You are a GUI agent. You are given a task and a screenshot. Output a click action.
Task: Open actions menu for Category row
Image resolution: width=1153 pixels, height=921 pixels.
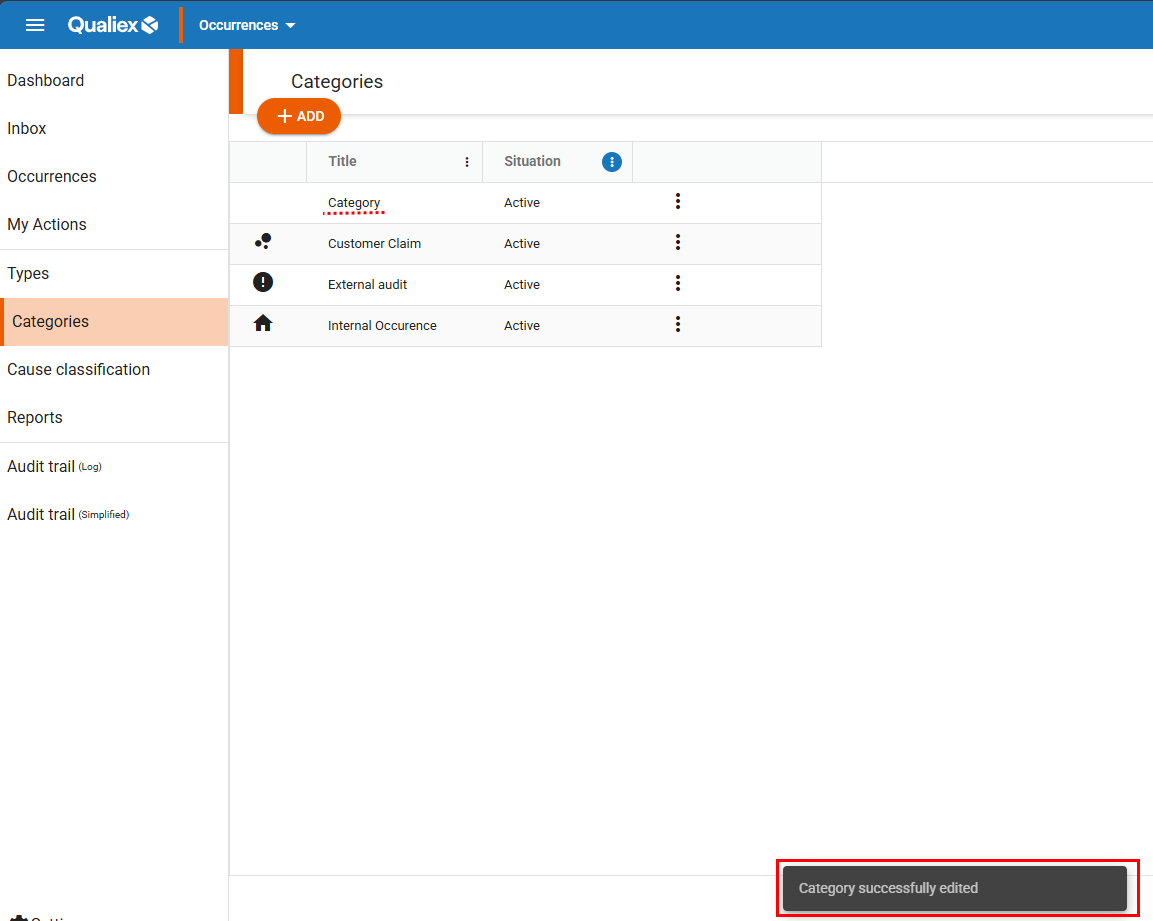[678, 202]
